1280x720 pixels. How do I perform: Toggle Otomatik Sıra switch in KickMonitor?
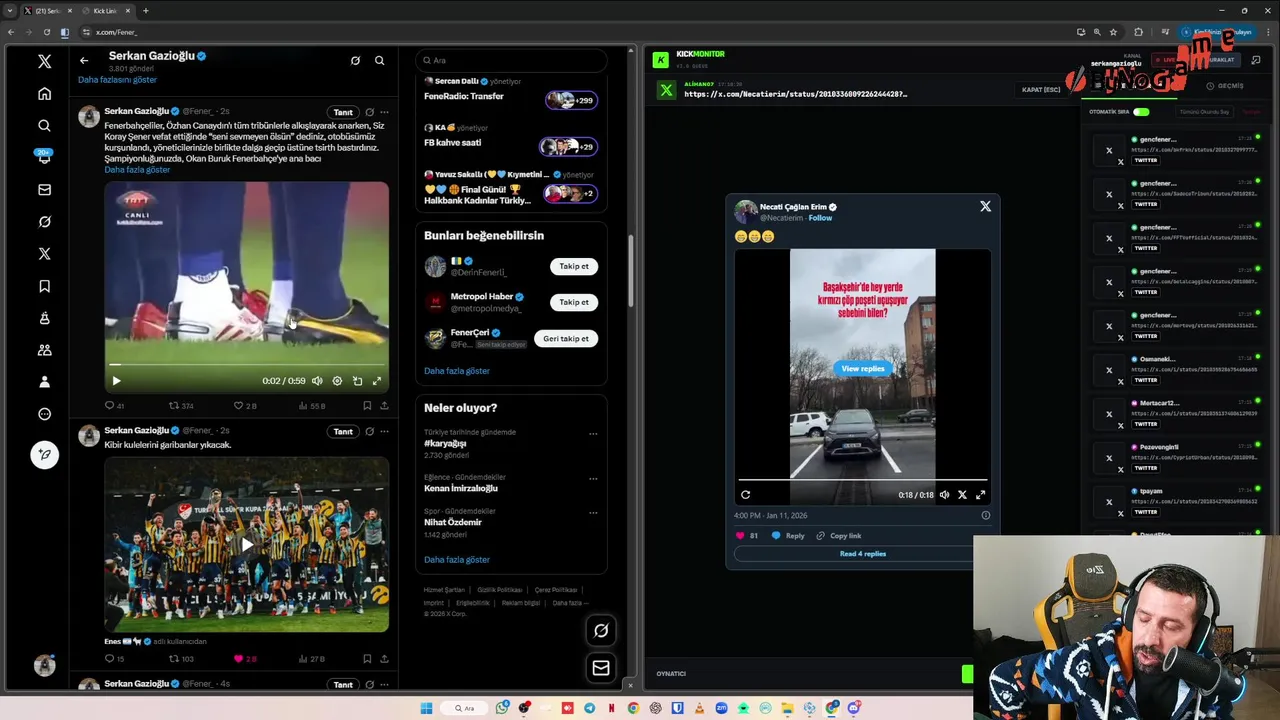pyautogui.click(x=1141, y=112)
